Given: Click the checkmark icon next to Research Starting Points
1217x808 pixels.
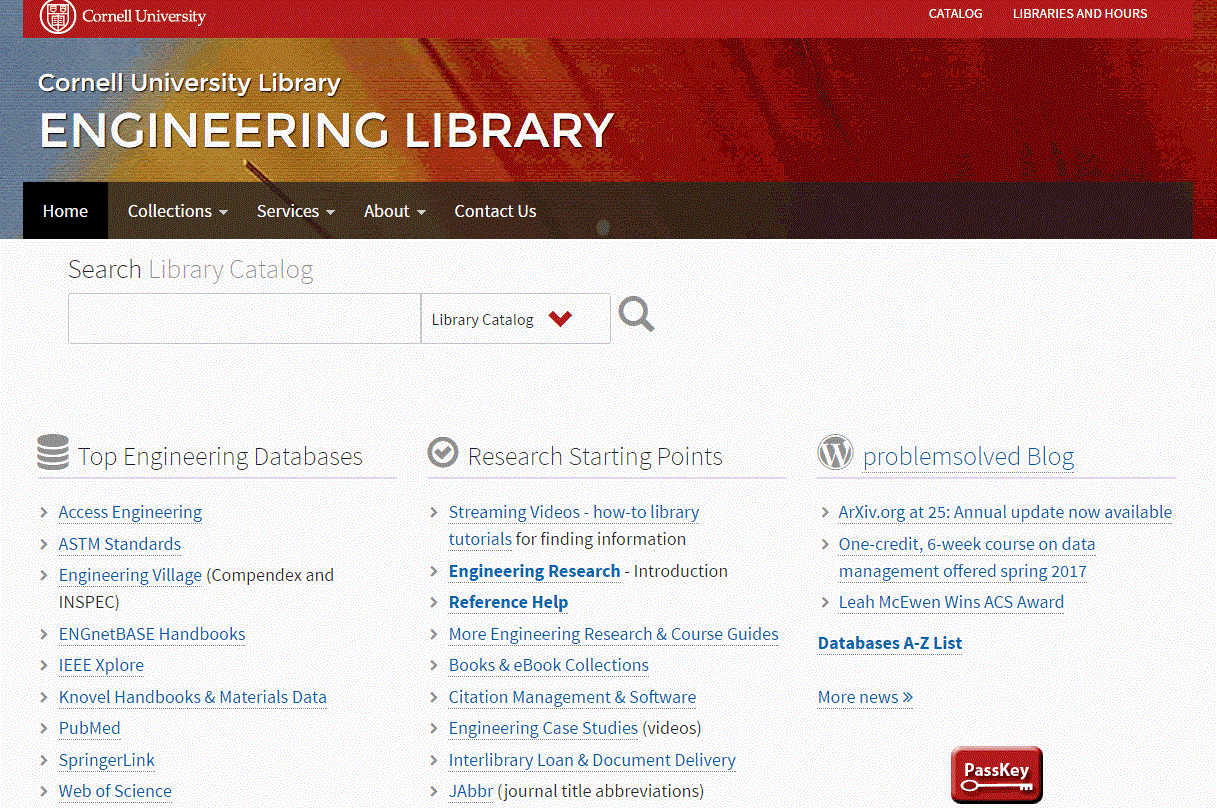Looking at the screenshot, I should pos(442,452).
